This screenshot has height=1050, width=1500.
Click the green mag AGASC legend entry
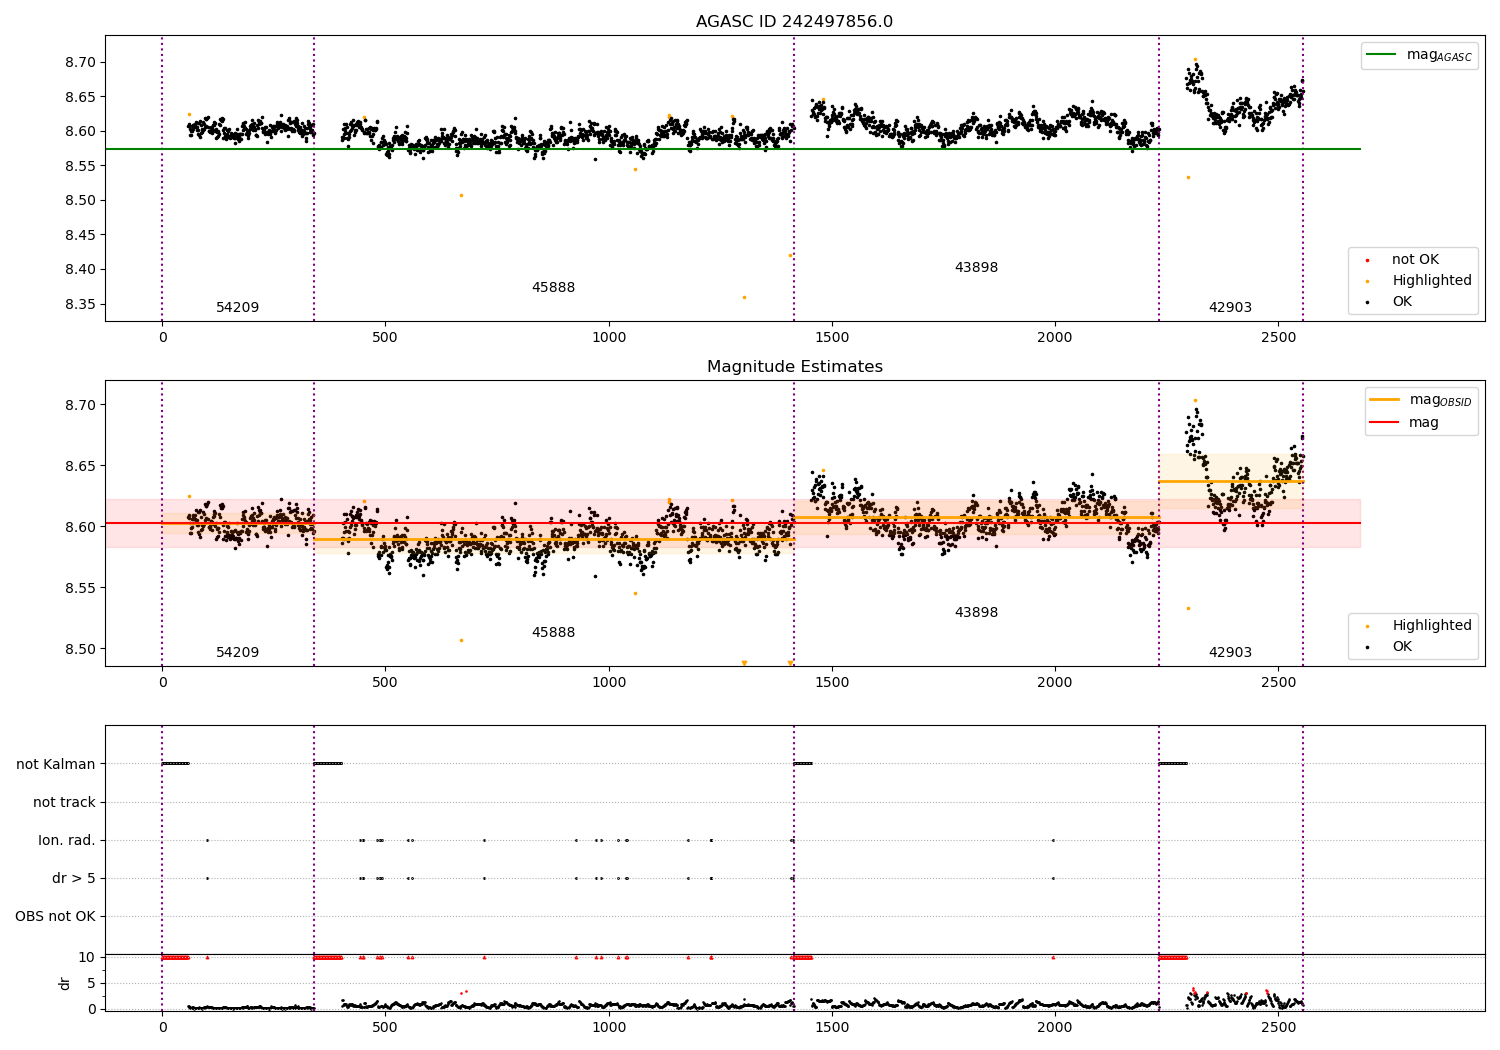[1420, 55]
